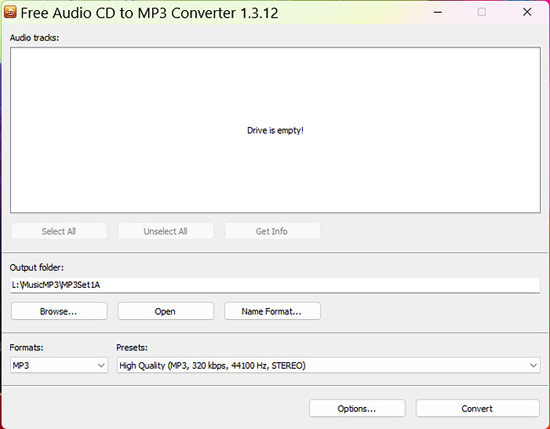Start conversion with the Convert button
This screenshot has height=429, width=550.
tap(477, 408)
